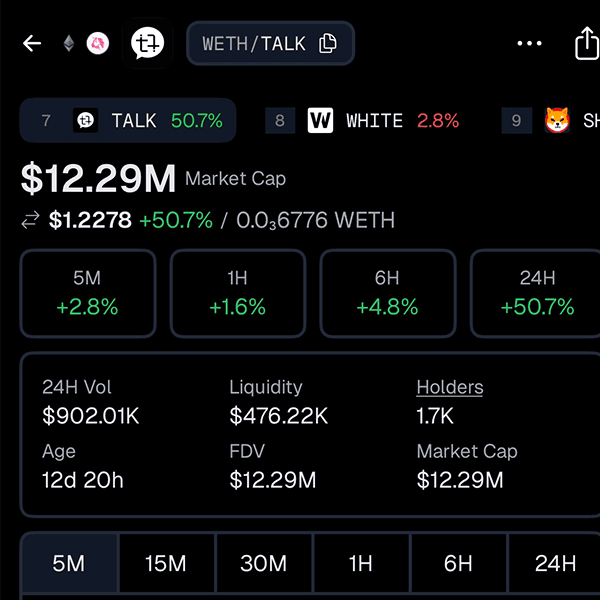The width and height of the screenshot is (600, 600).
Task: Open the underlined Holders link
Action: [x=450, y=387]
